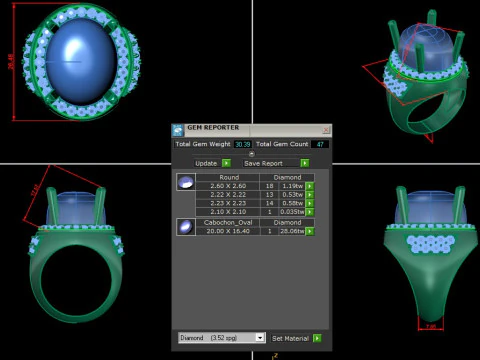Click the Cabochon_Oval gem thumbnail

tap(186, 227)
